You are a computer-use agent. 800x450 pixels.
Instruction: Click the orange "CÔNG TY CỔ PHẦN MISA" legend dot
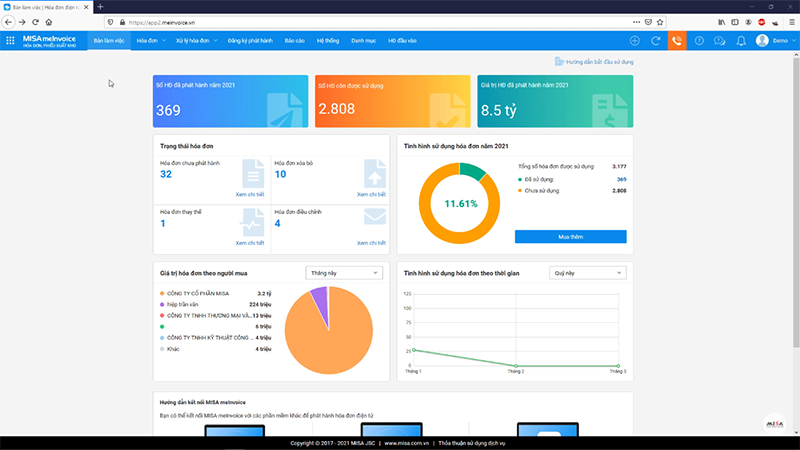click(x=162, y=293)
